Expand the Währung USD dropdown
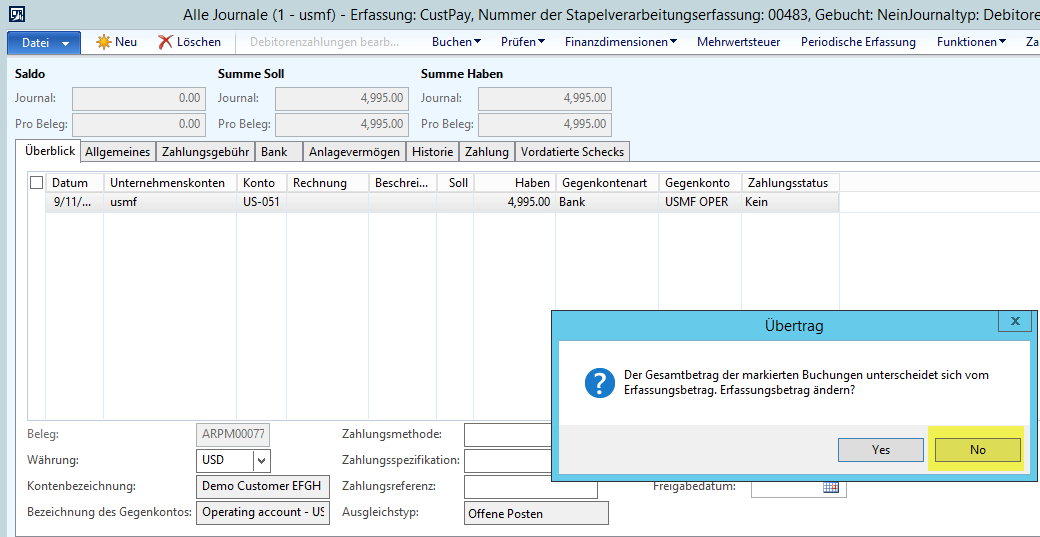The height and width of the screenshot is (537, 1040). 261,461
